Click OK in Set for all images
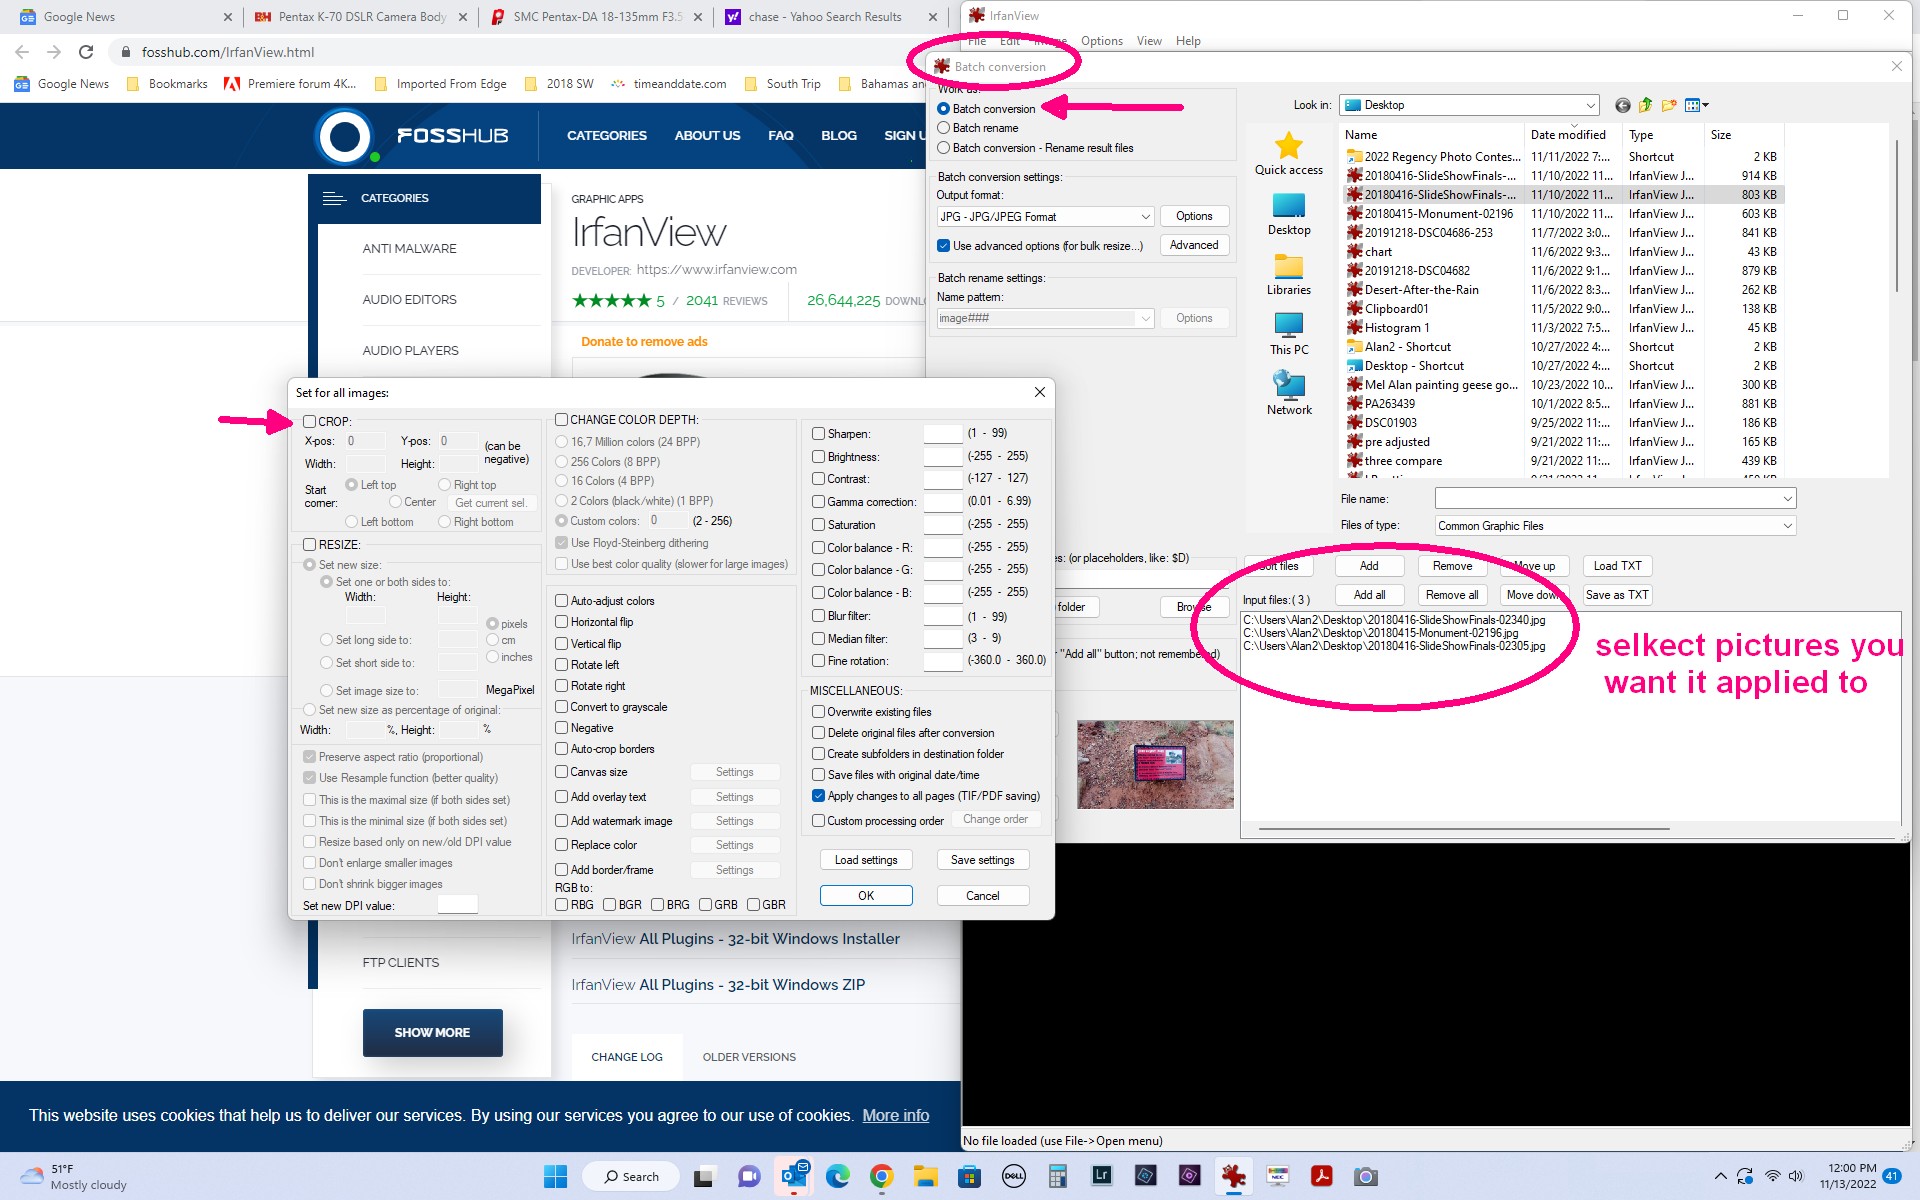The width and height of the screenshot is (1920, 1200). pyautogui.click(x=866, y=896)
